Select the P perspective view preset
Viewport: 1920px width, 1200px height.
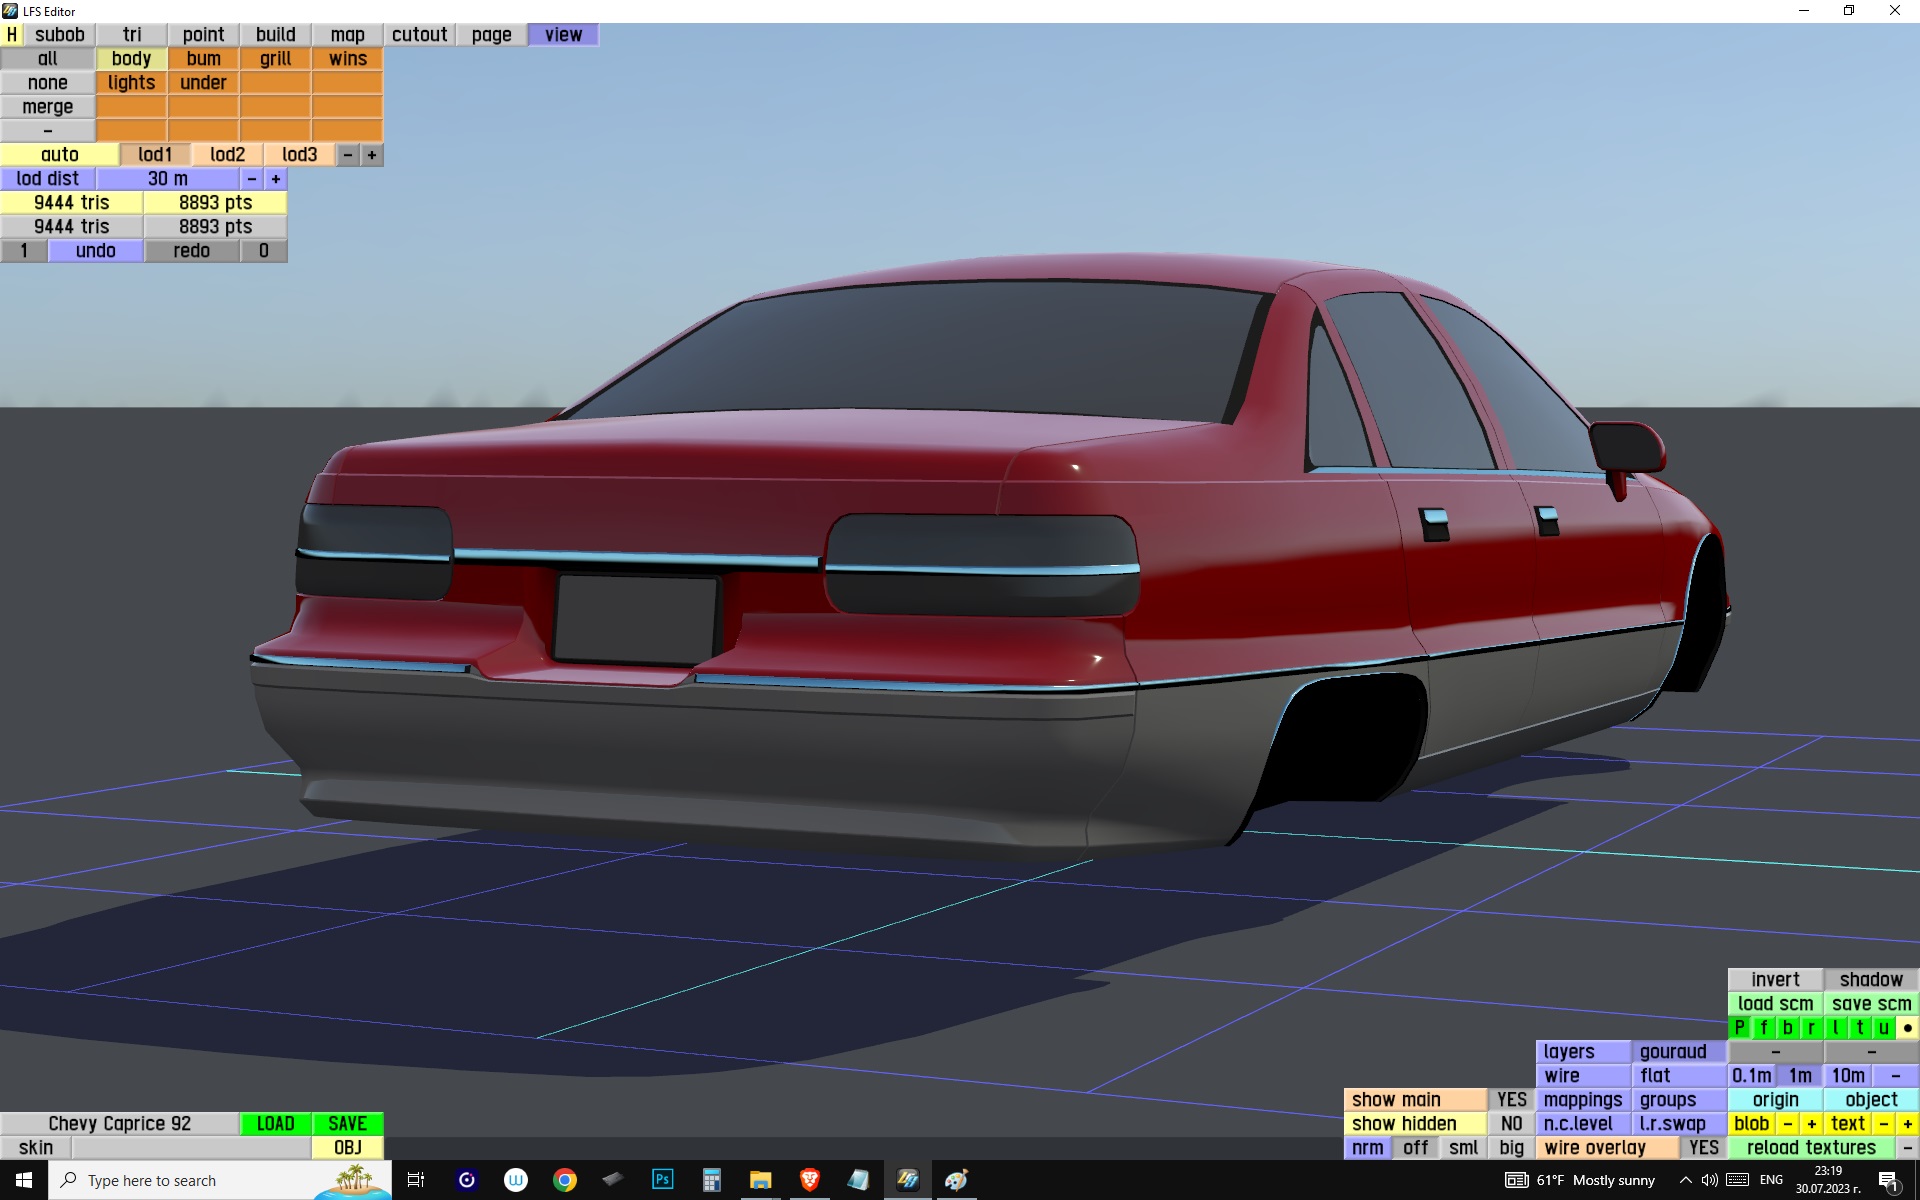(1739, 1028)
